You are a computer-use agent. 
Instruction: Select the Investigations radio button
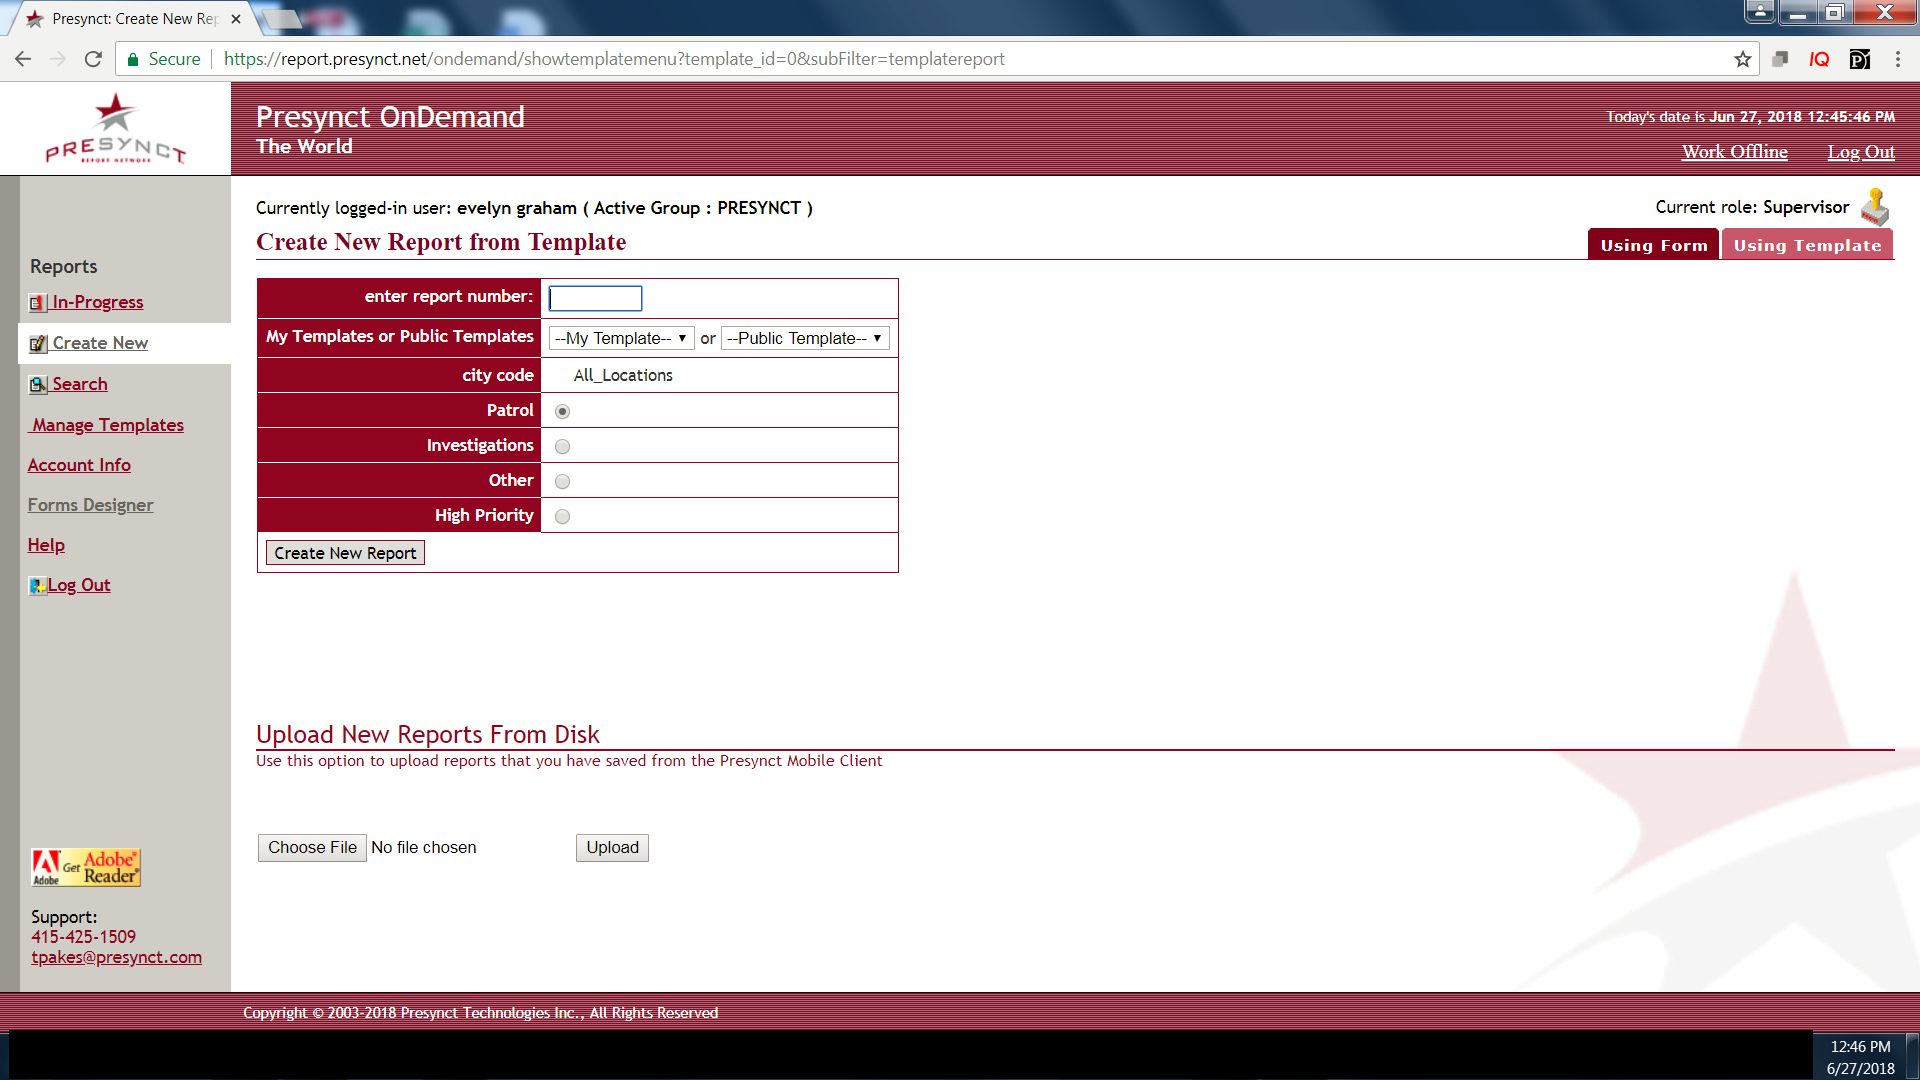563,447
